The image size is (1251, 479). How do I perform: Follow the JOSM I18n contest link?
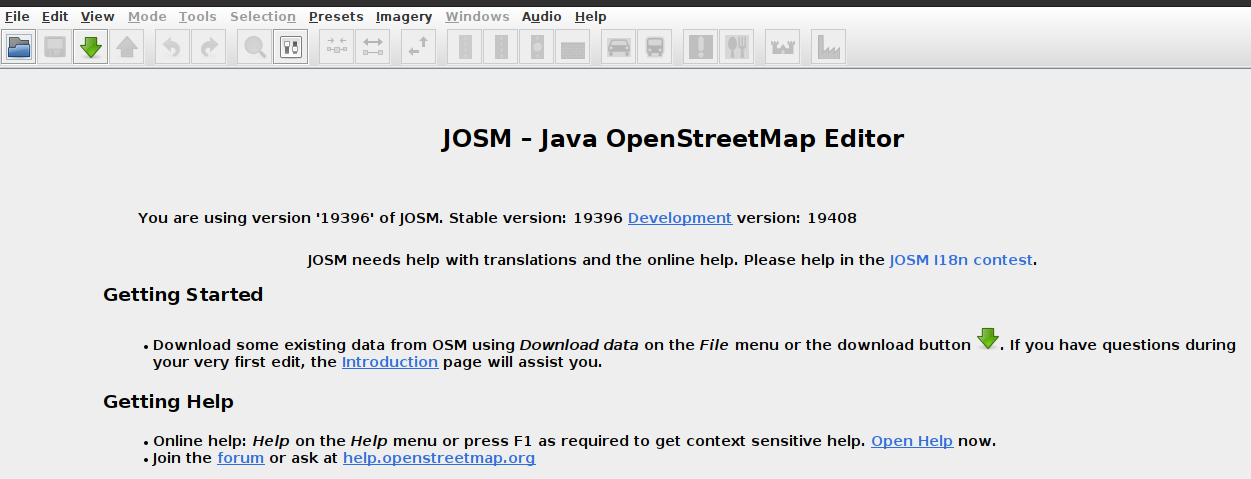click(961, 260)
